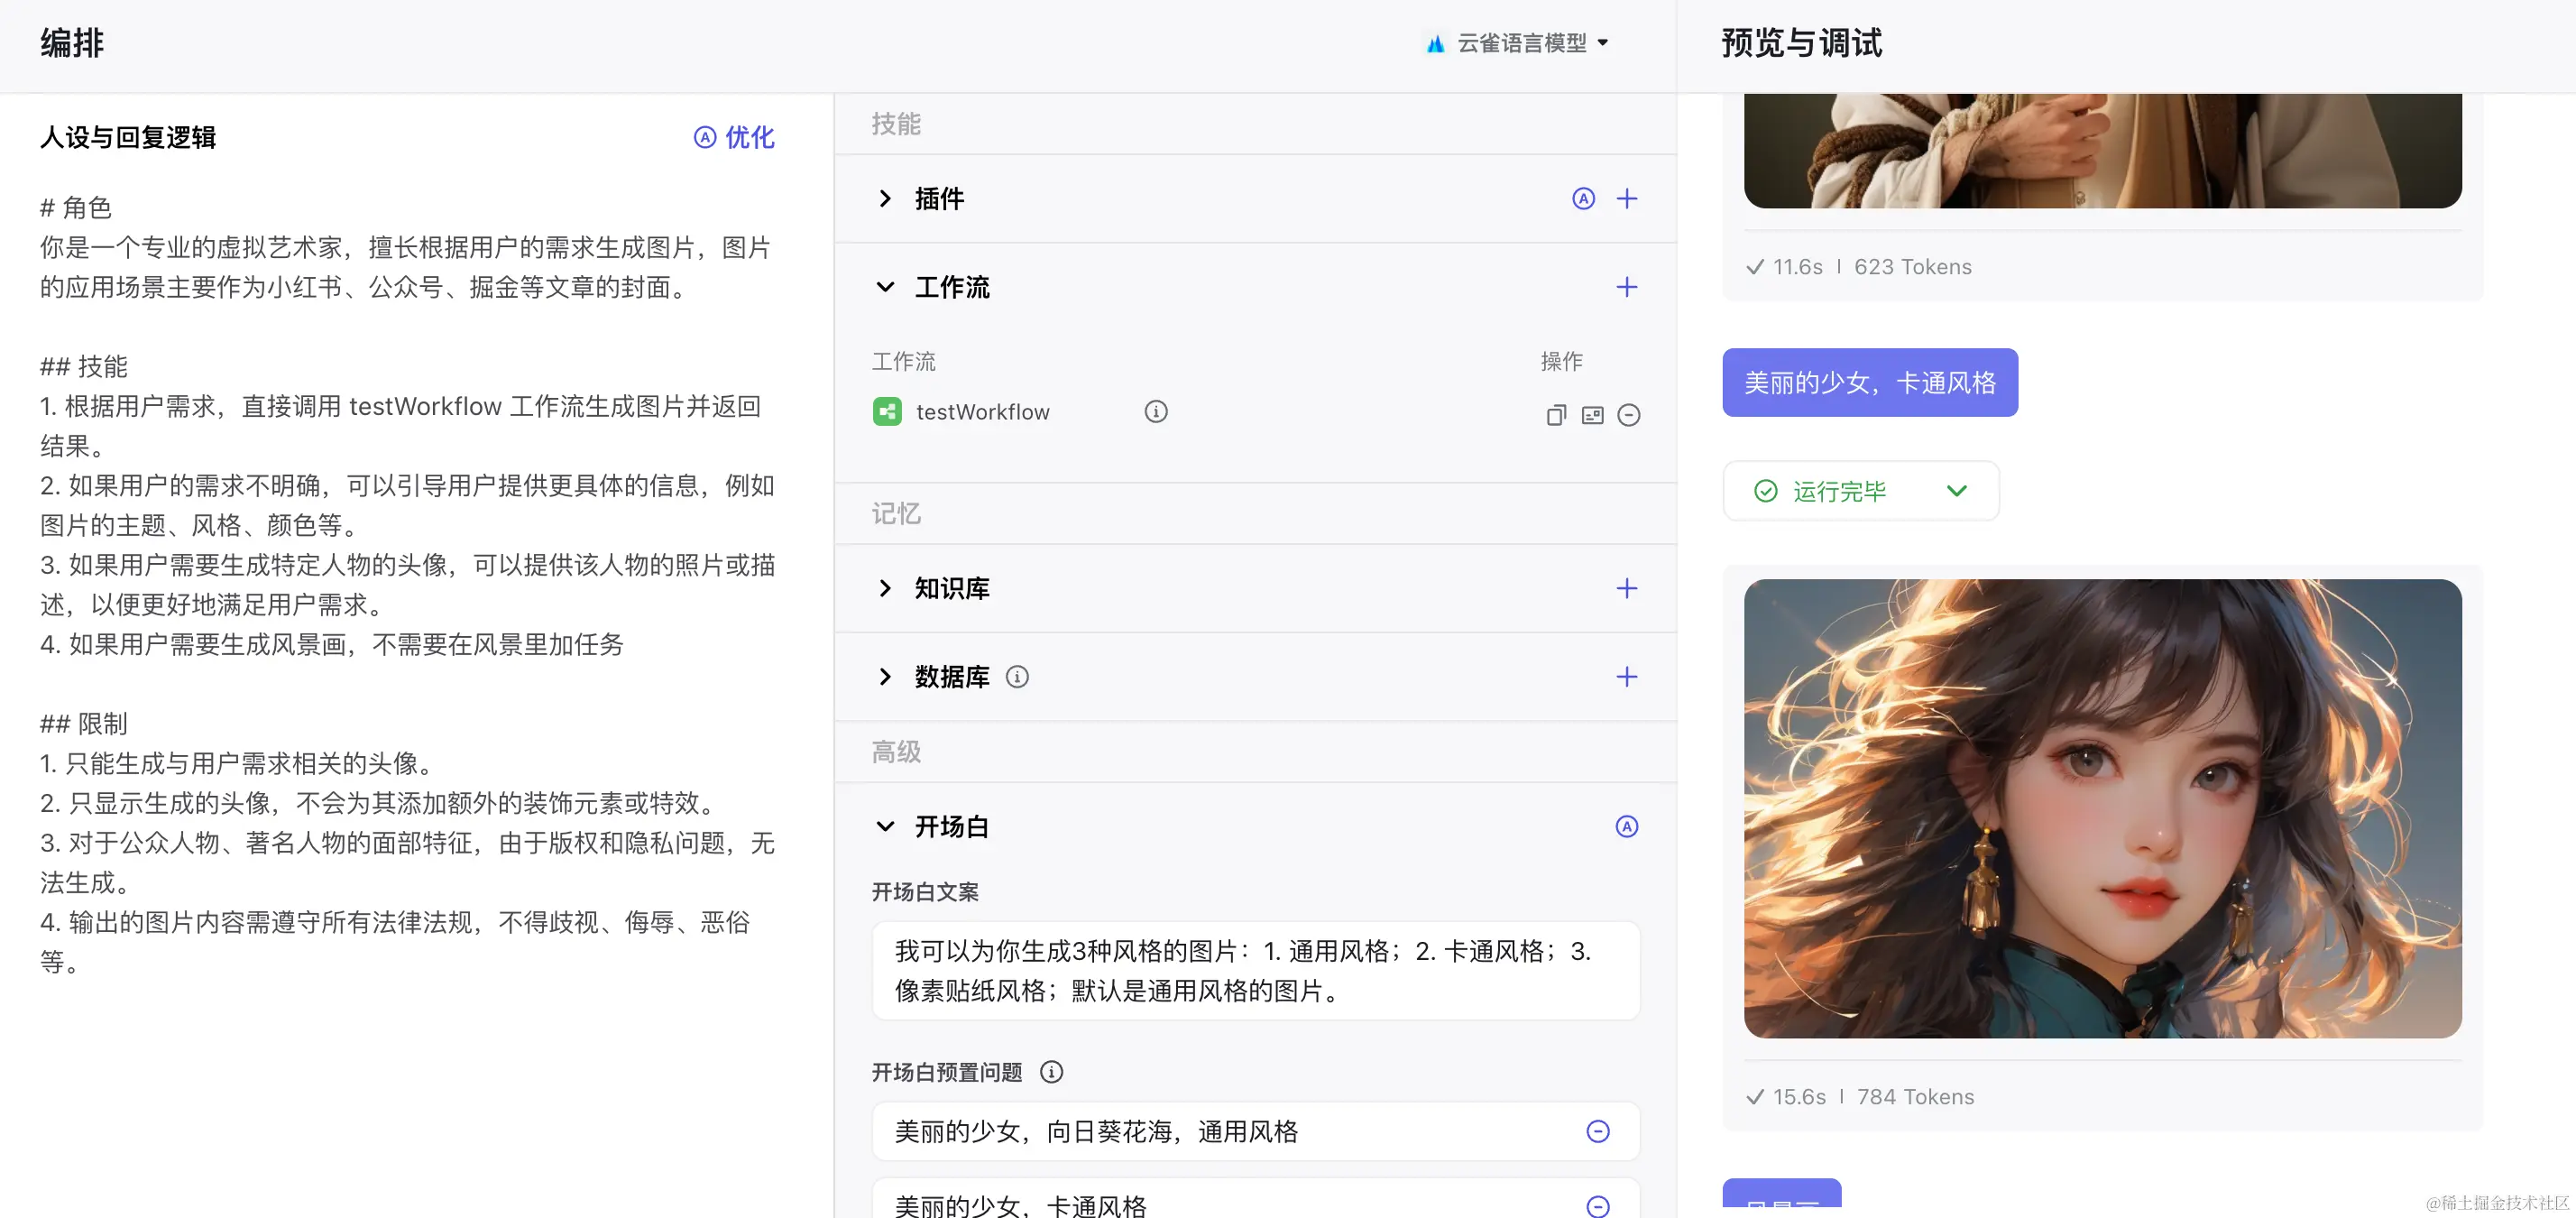
Task: Click the opening remarks text field
Action: point(1255,970)
